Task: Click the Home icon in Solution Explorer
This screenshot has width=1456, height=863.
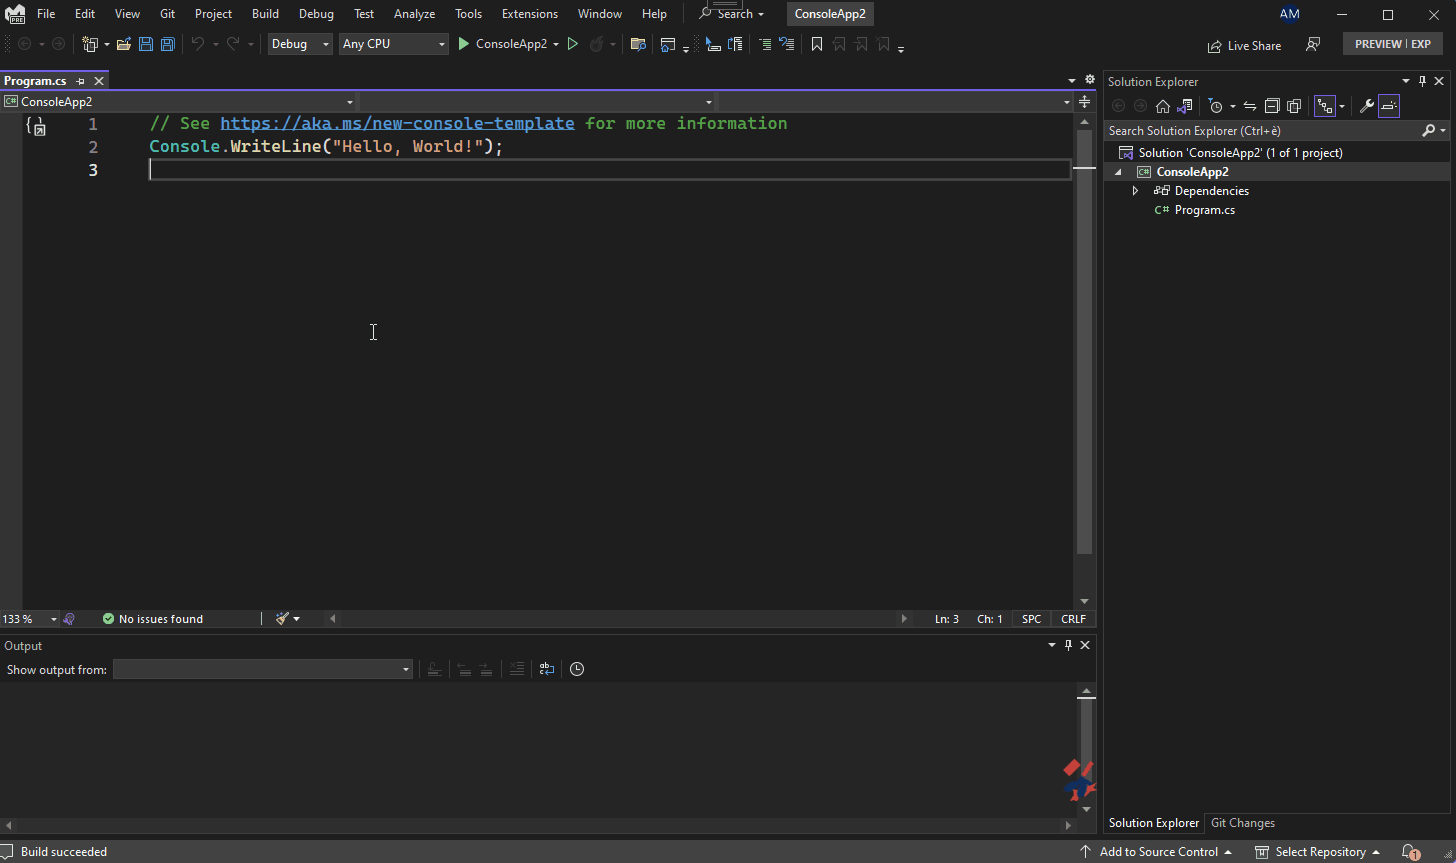Action: (1163, 106)
